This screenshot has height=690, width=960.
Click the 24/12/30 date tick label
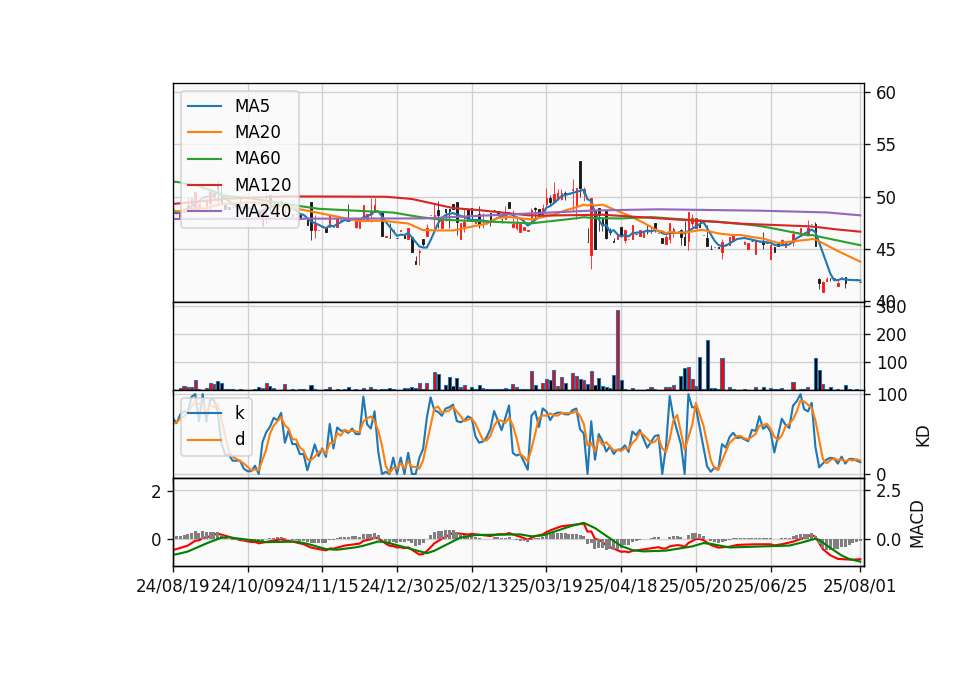[x=397, y=587]
